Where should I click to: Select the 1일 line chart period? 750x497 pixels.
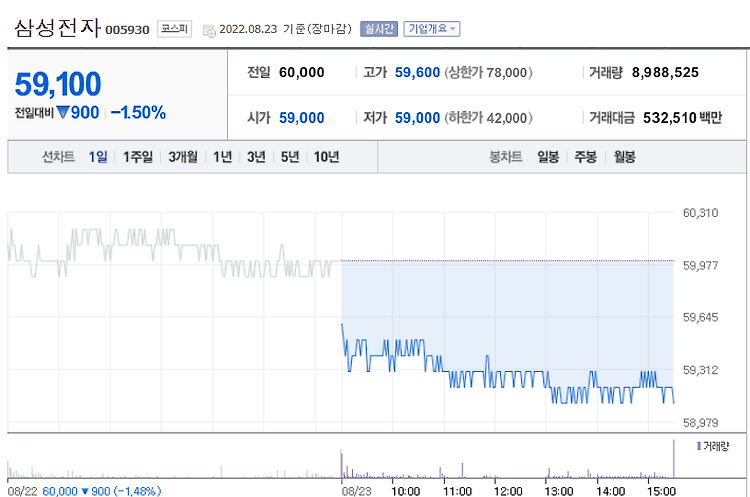pyautogui.click(x=98, y=156)
